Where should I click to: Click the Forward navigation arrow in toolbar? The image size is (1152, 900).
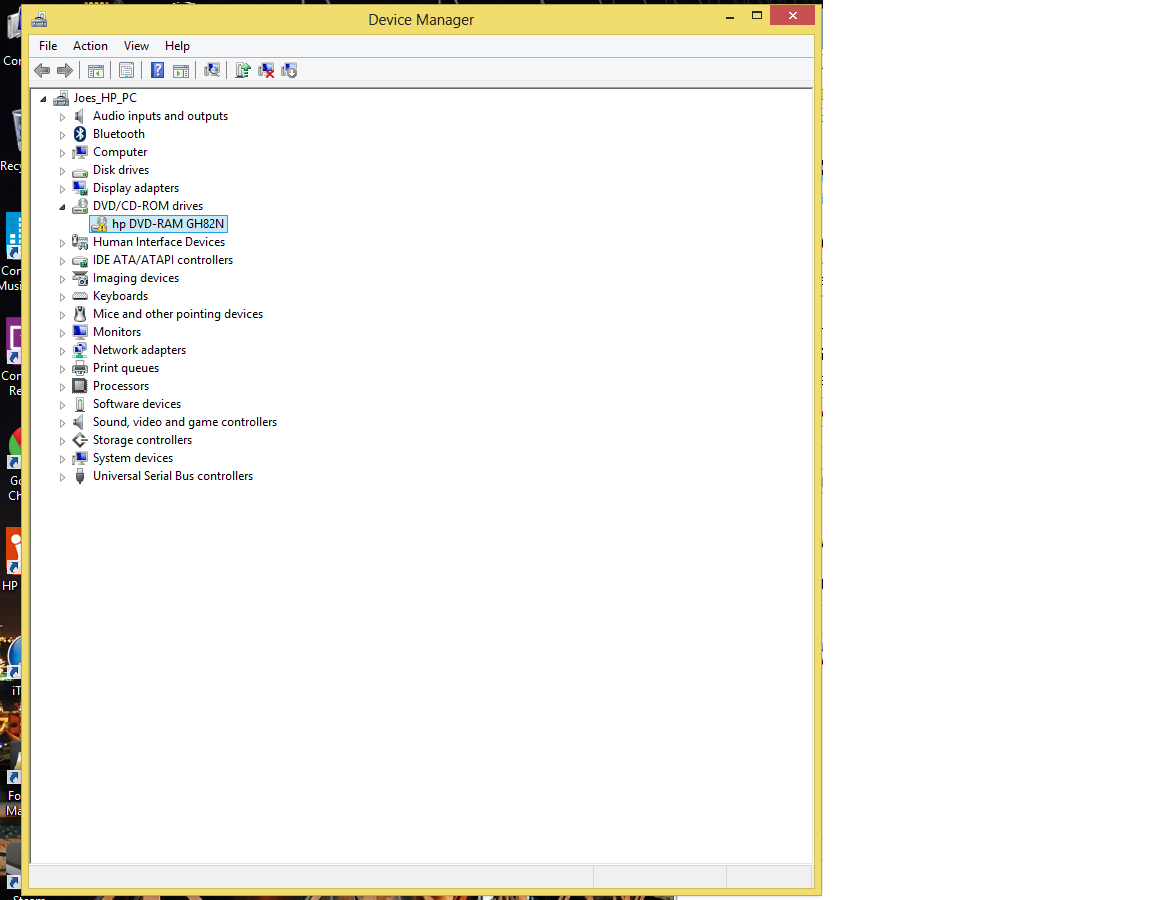click(x=66, y=70)
